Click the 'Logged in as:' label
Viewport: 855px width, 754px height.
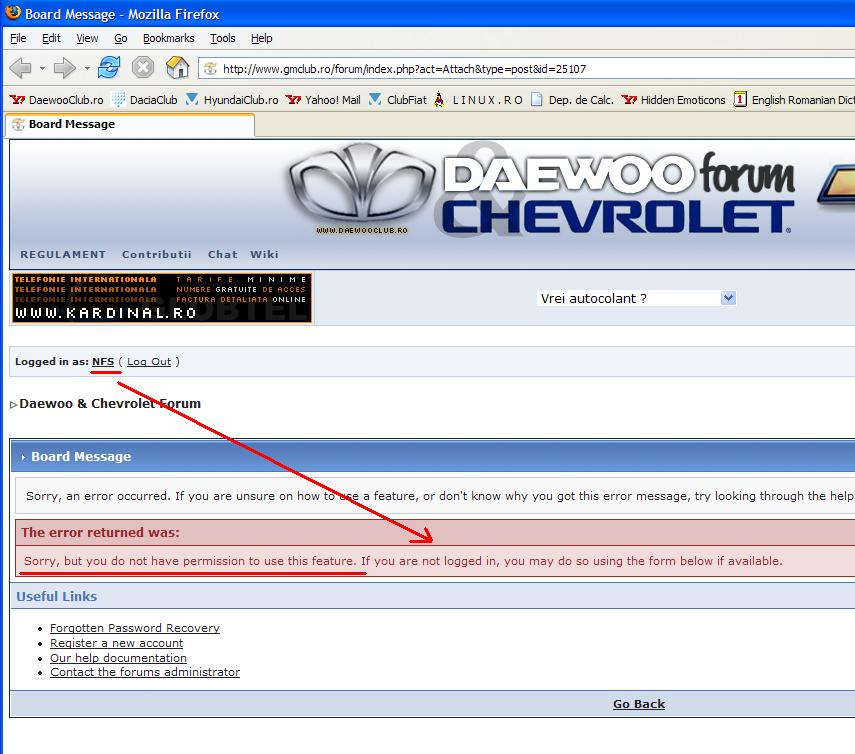(x=52, y=361)
